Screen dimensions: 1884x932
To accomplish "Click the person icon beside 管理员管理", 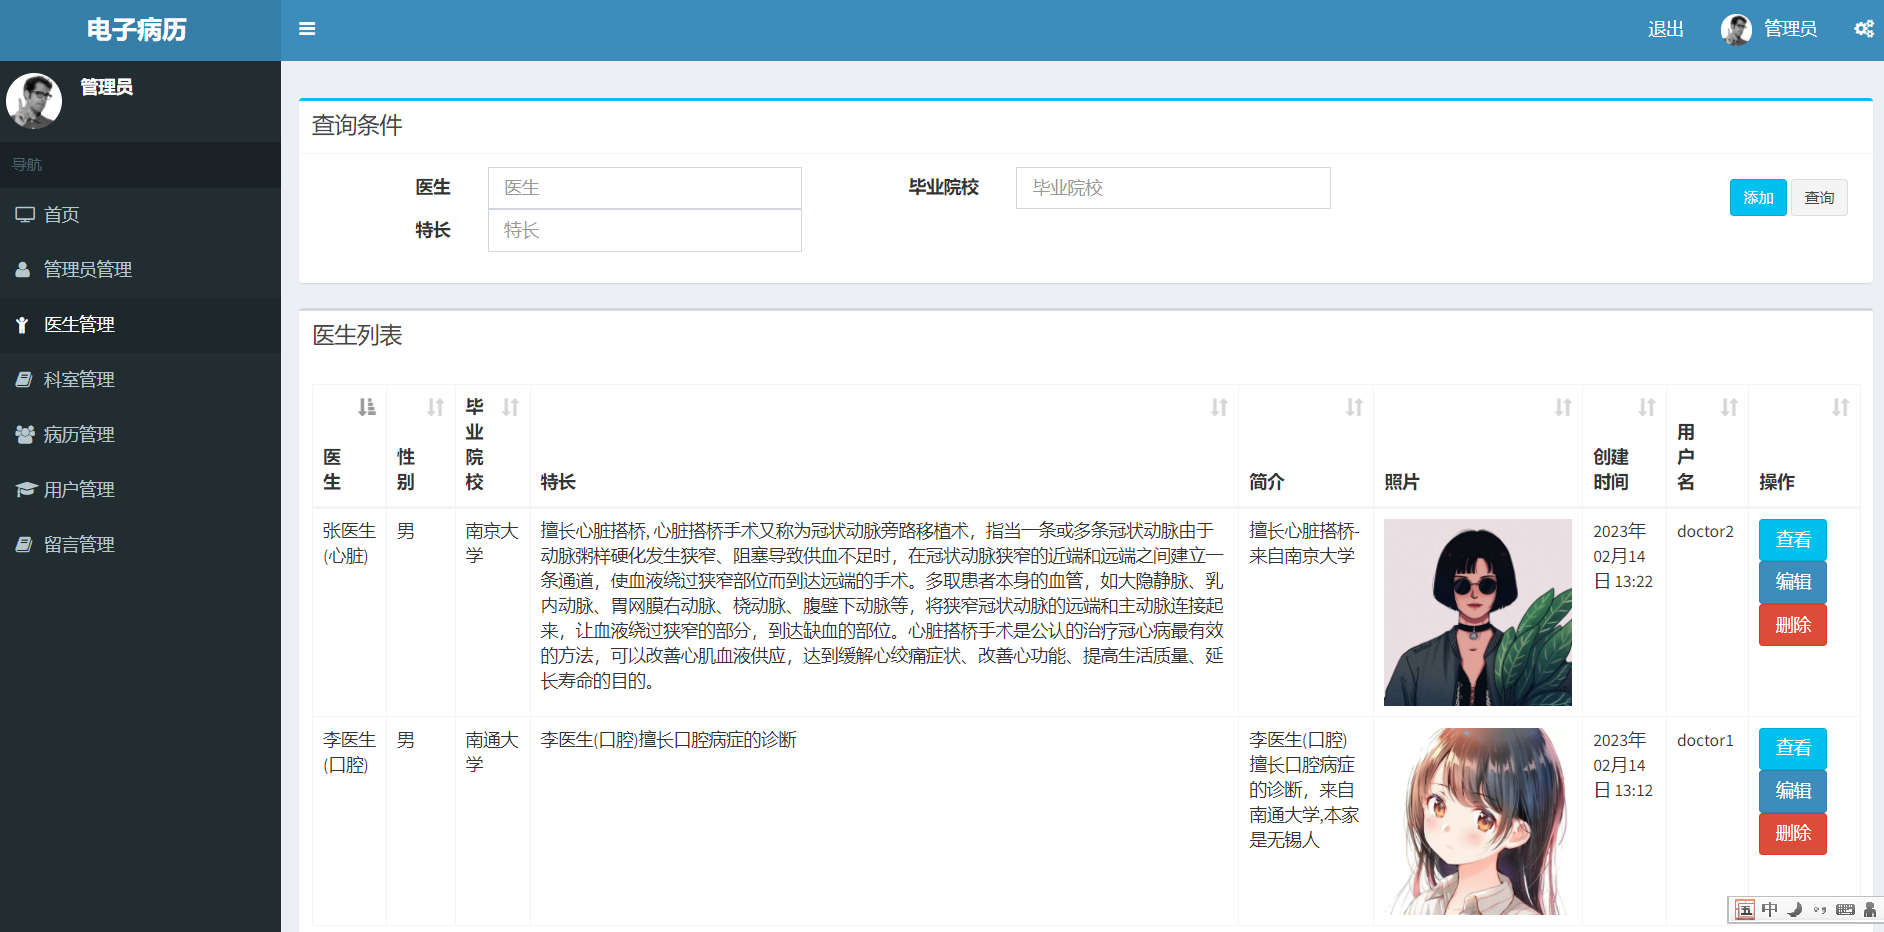I will (23, 270).
